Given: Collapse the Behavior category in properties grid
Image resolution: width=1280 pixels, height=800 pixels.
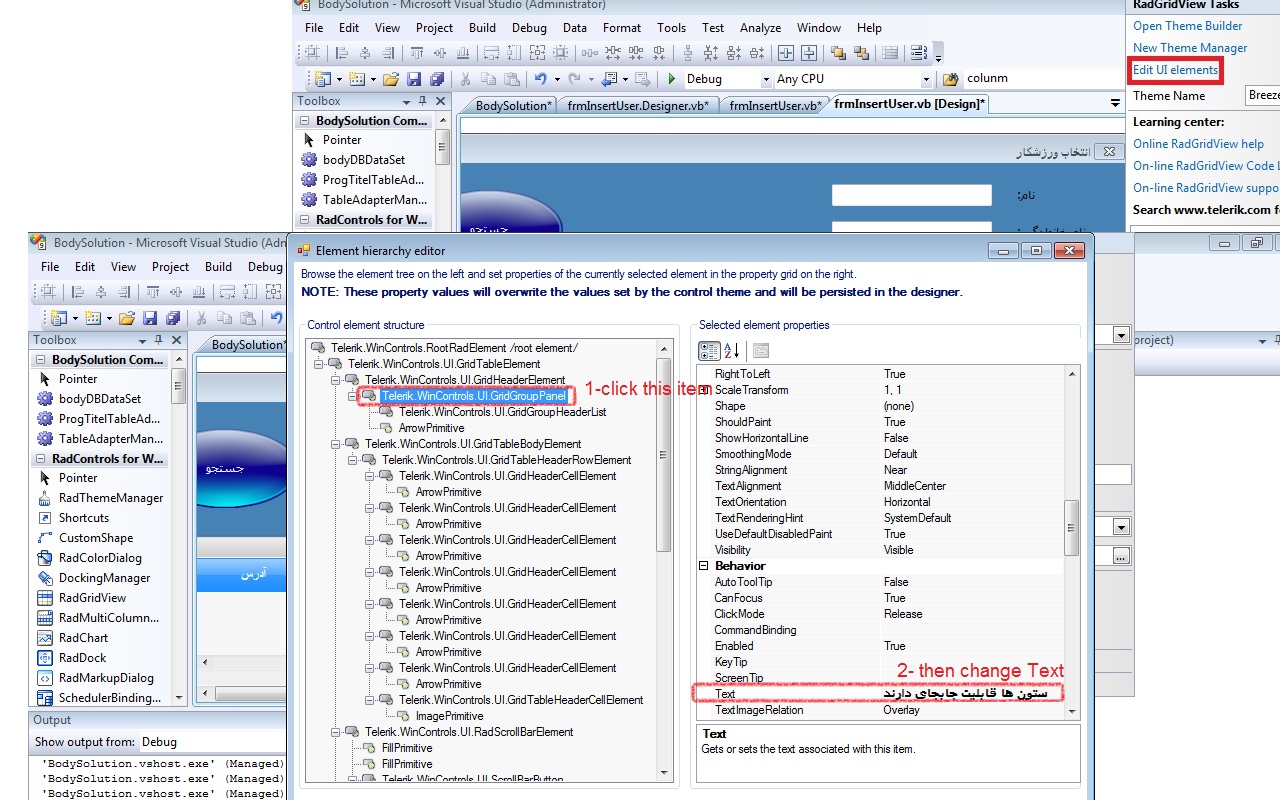Looking at the screenshot, I should coord(704,566).
